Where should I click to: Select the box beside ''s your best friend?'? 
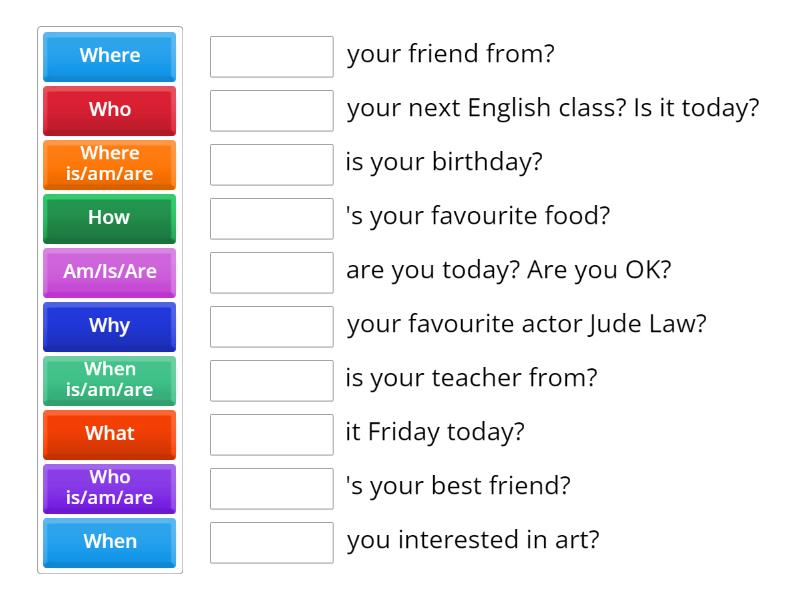[x=272, y=488]
